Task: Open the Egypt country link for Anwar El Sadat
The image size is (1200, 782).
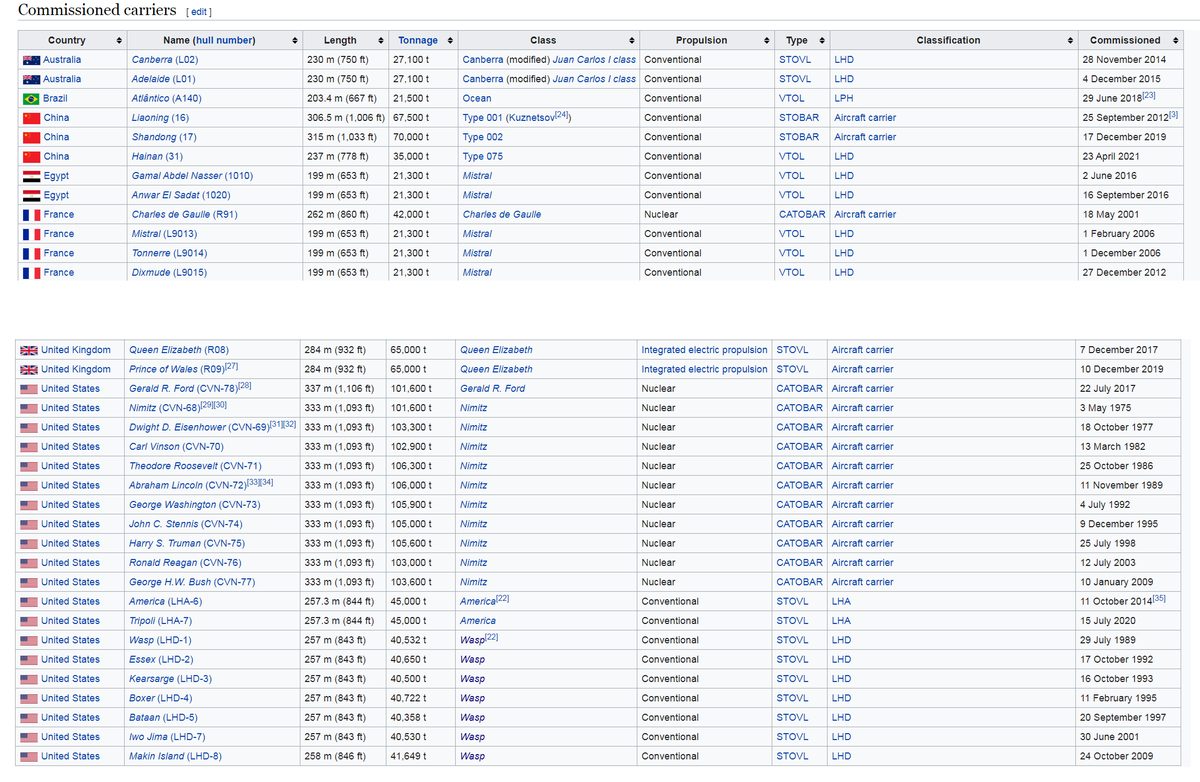Action: point(56,196)
